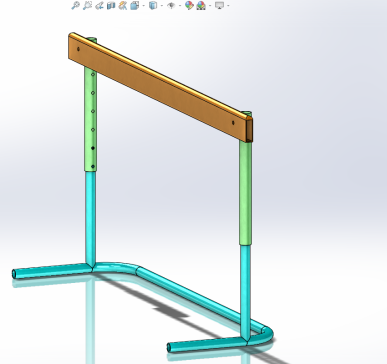Expand the Display Style dropdown arrow
387x364 pixels.
162,6
